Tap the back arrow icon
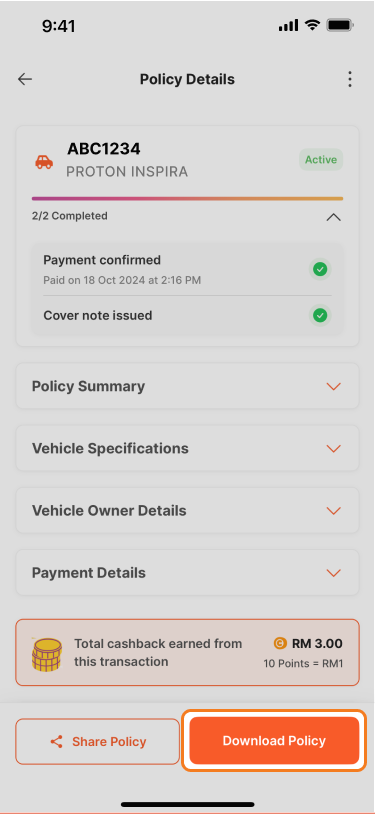Screen dimensions: 375x814 tap(25, 79)
